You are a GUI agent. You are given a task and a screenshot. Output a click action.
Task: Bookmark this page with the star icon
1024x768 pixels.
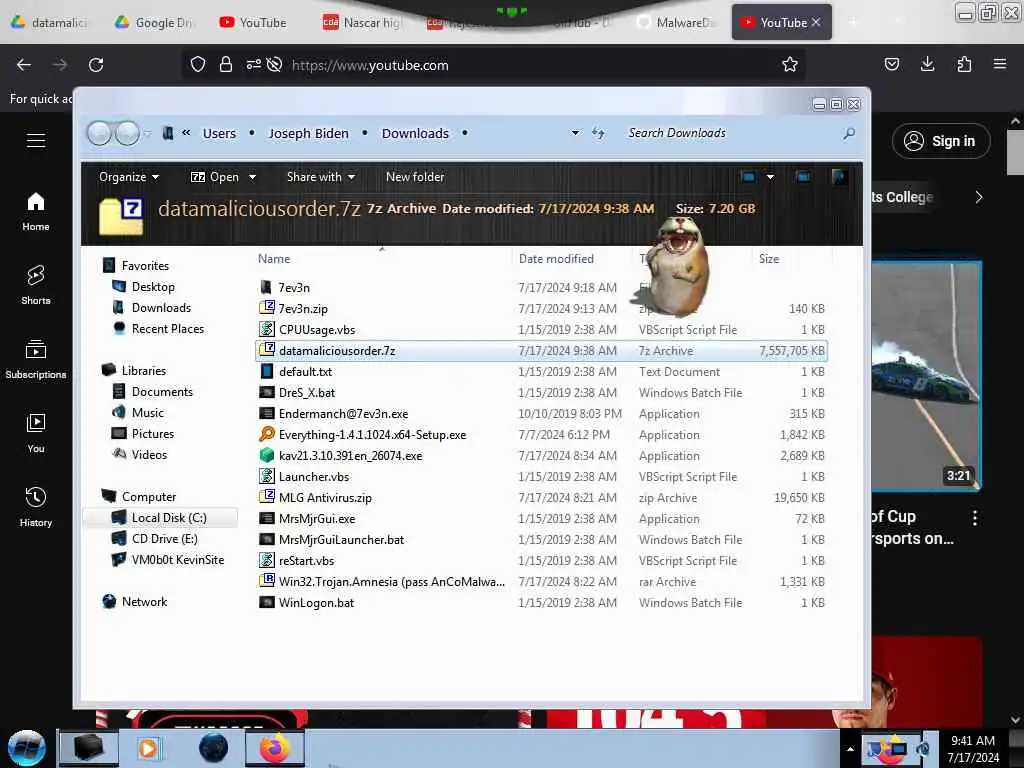790,65
